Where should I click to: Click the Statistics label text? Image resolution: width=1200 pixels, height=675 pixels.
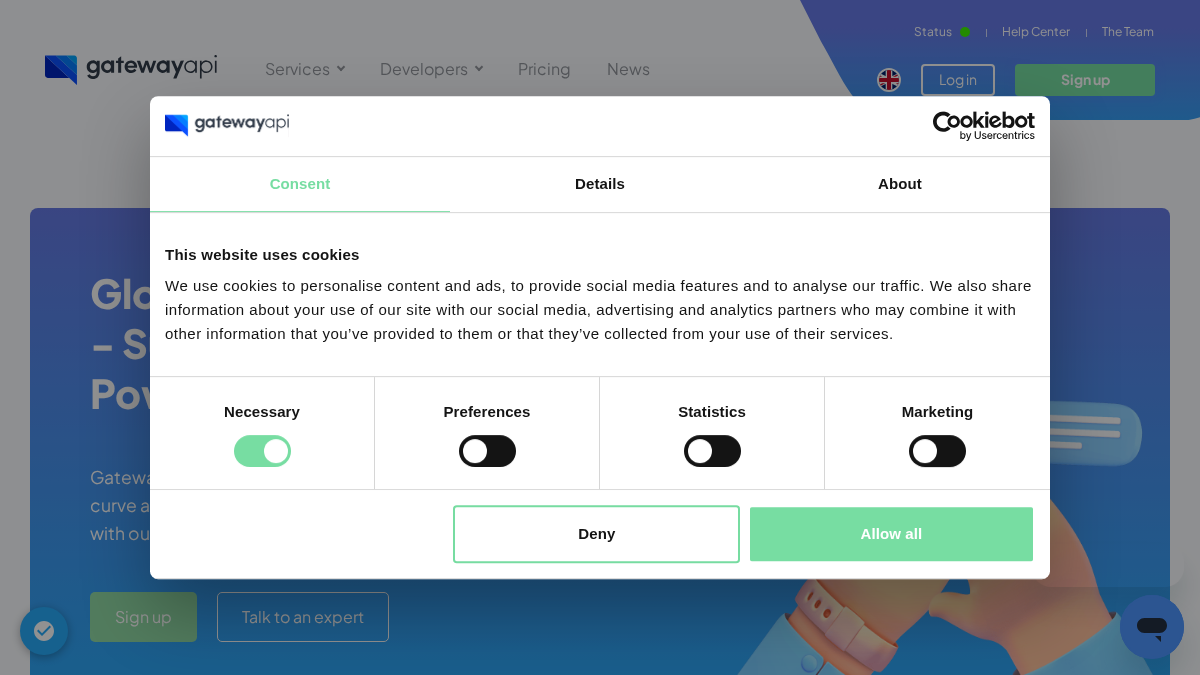712,412
